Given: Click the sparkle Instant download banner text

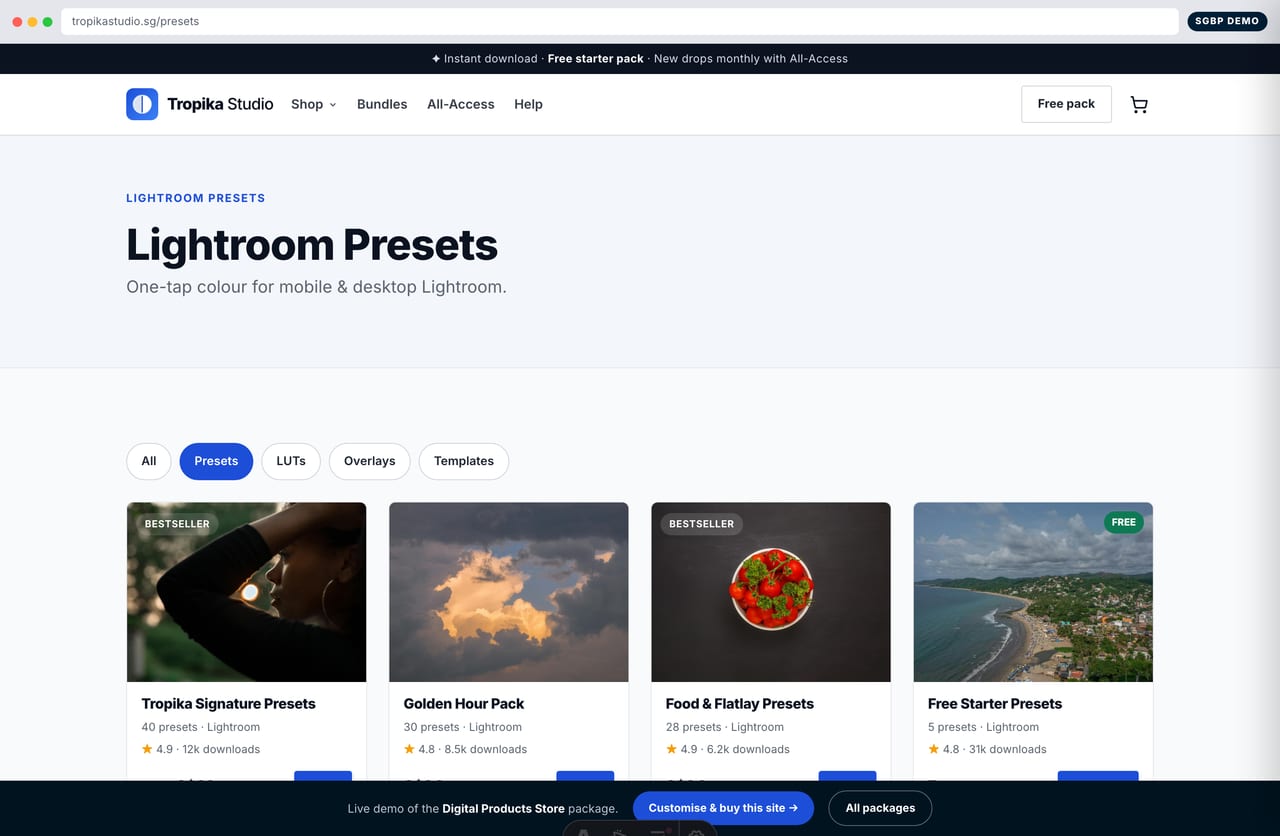Looking at the screenshot, I should [485, 59].
